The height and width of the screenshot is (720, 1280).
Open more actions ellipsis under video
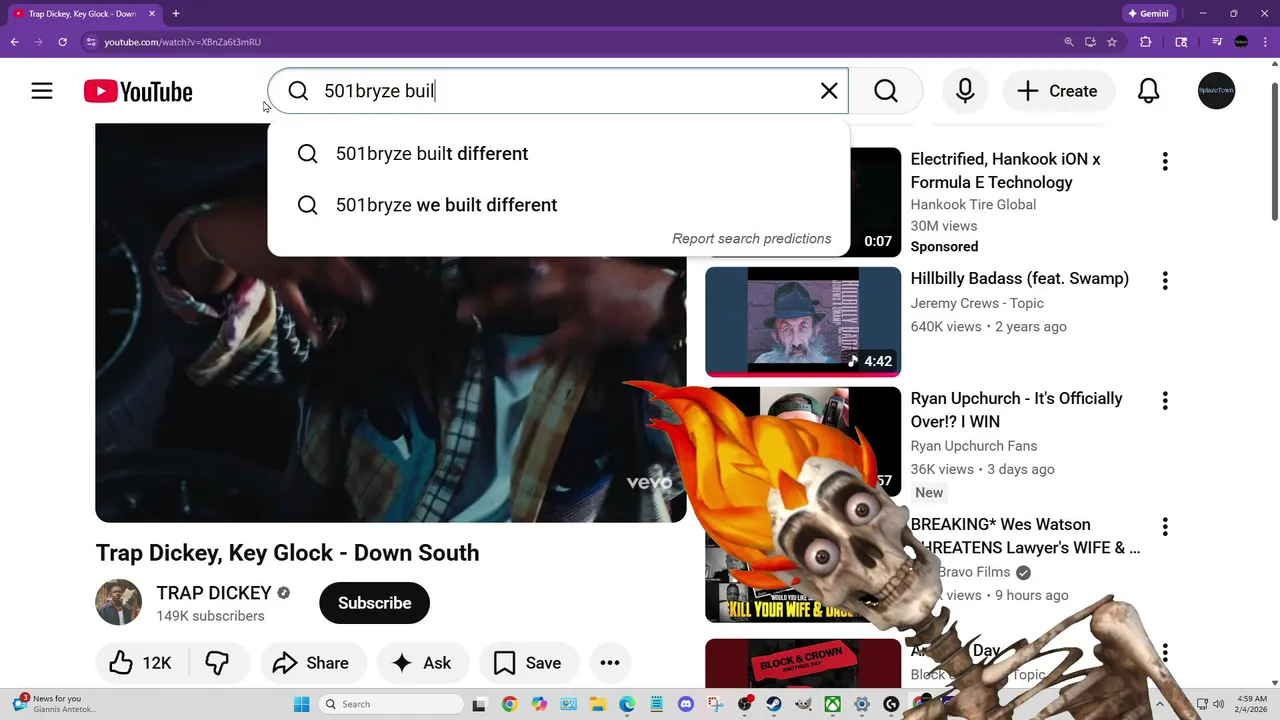pos(610,663)
